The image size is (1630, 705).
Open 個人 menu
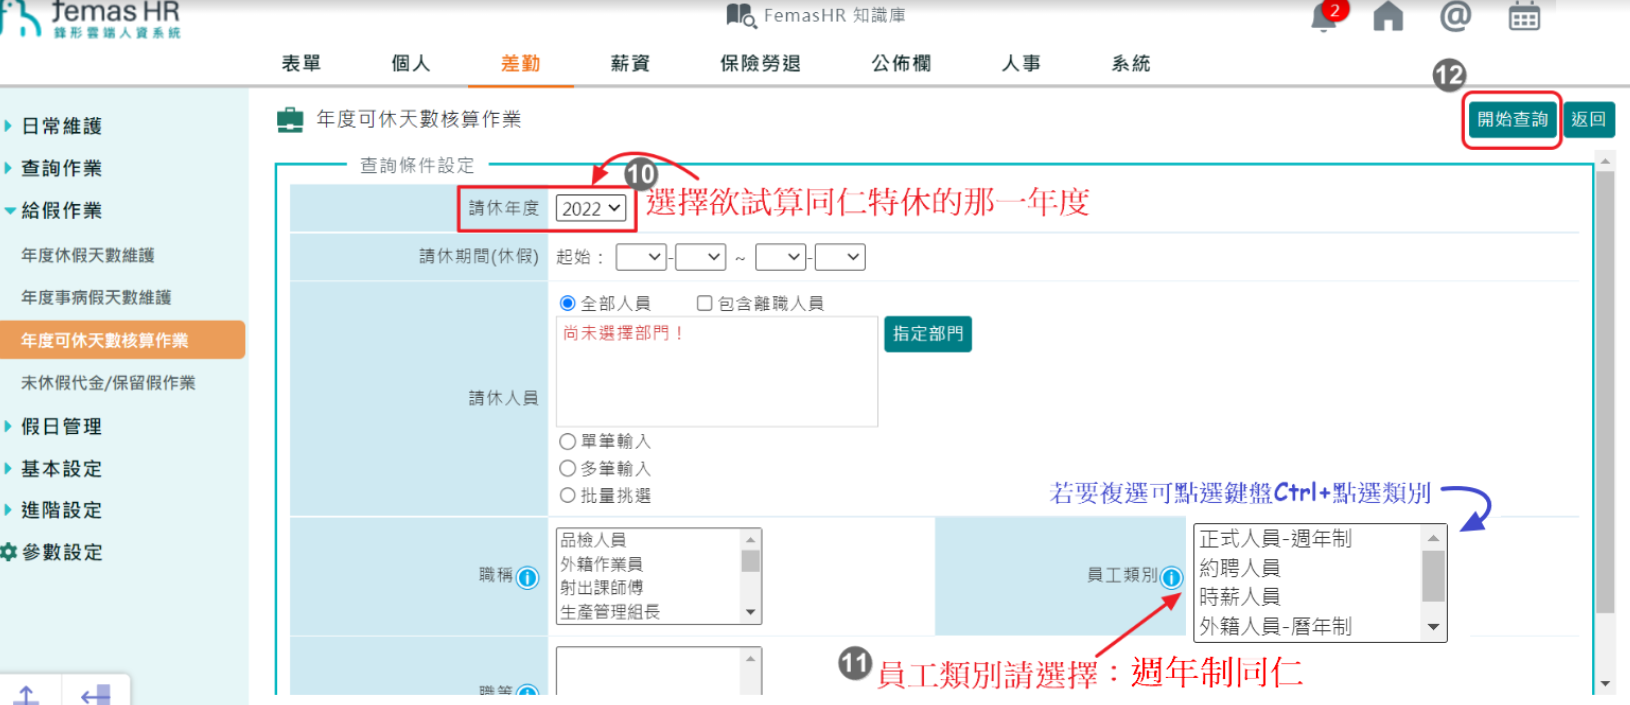[x=411, y=63]
